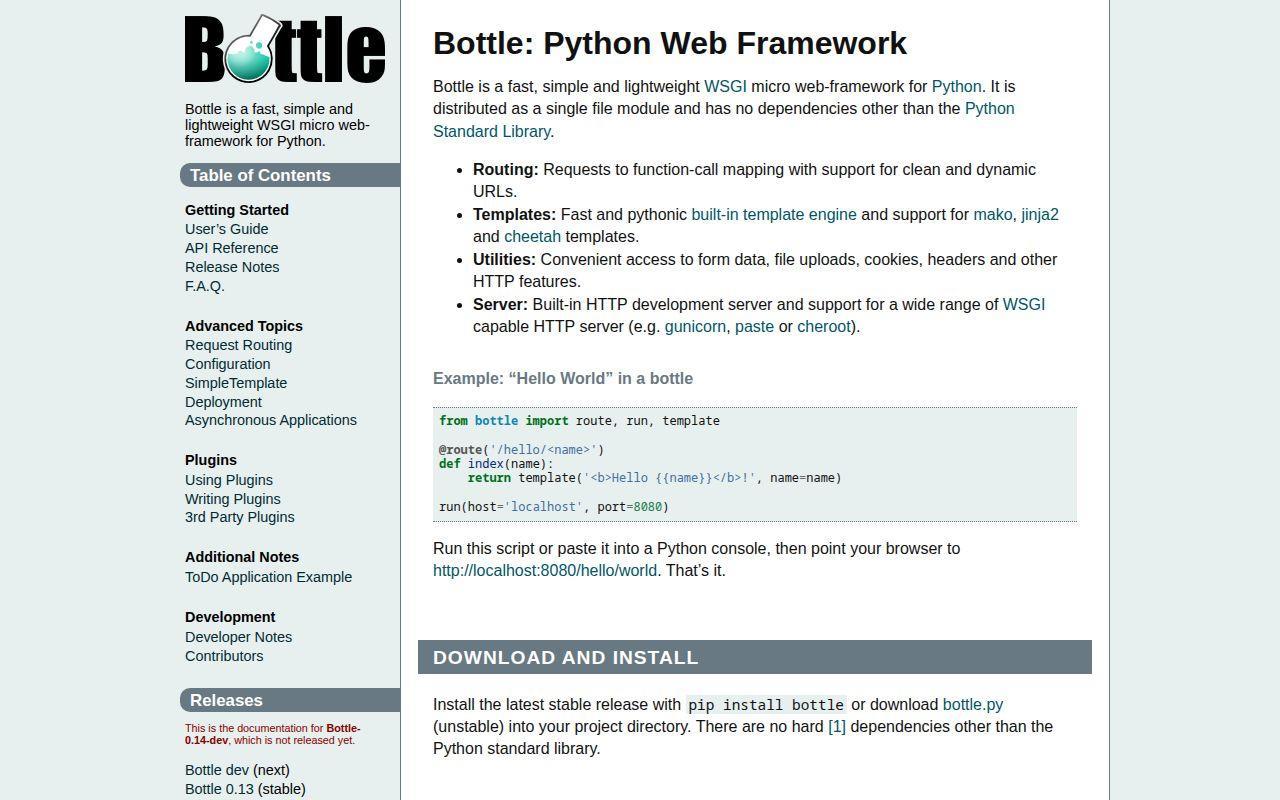This screenshot has height=800, width=1280.
Task: Click the 'Table of Contents' sidebar header
Action: click(x=290, y=175)
